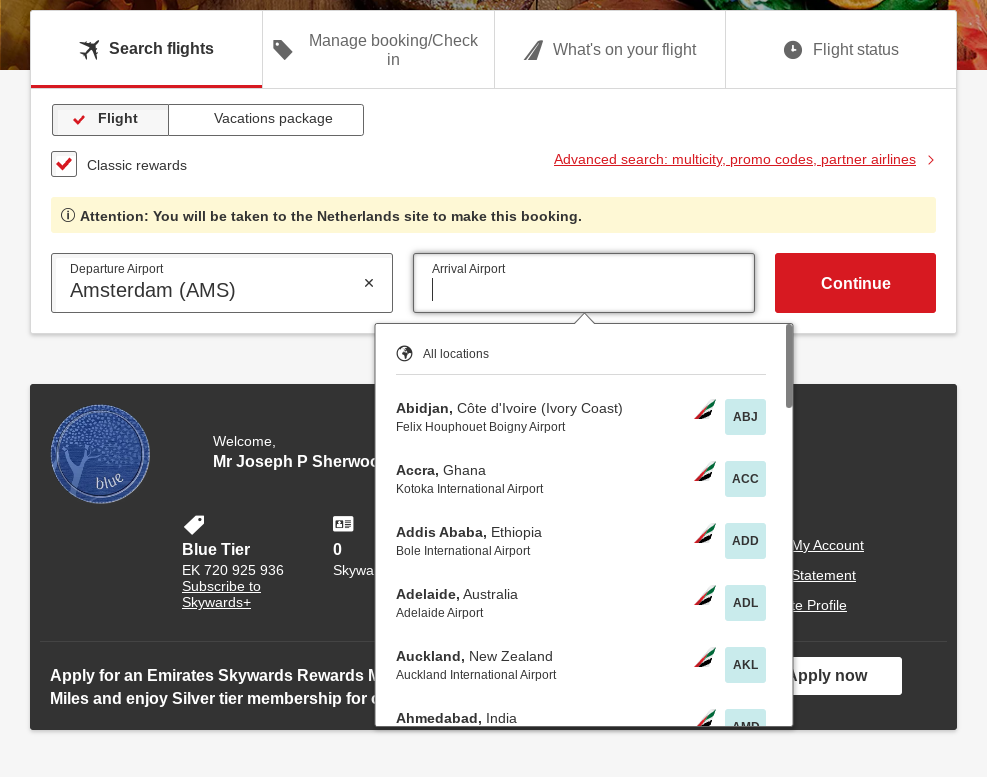Click the arrow next to Advanced search
987x777 pixels.
931,160
